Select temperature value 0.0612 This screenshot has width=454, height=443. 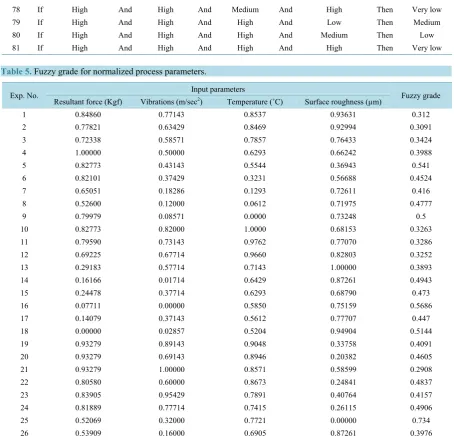(x=255, y=204)
